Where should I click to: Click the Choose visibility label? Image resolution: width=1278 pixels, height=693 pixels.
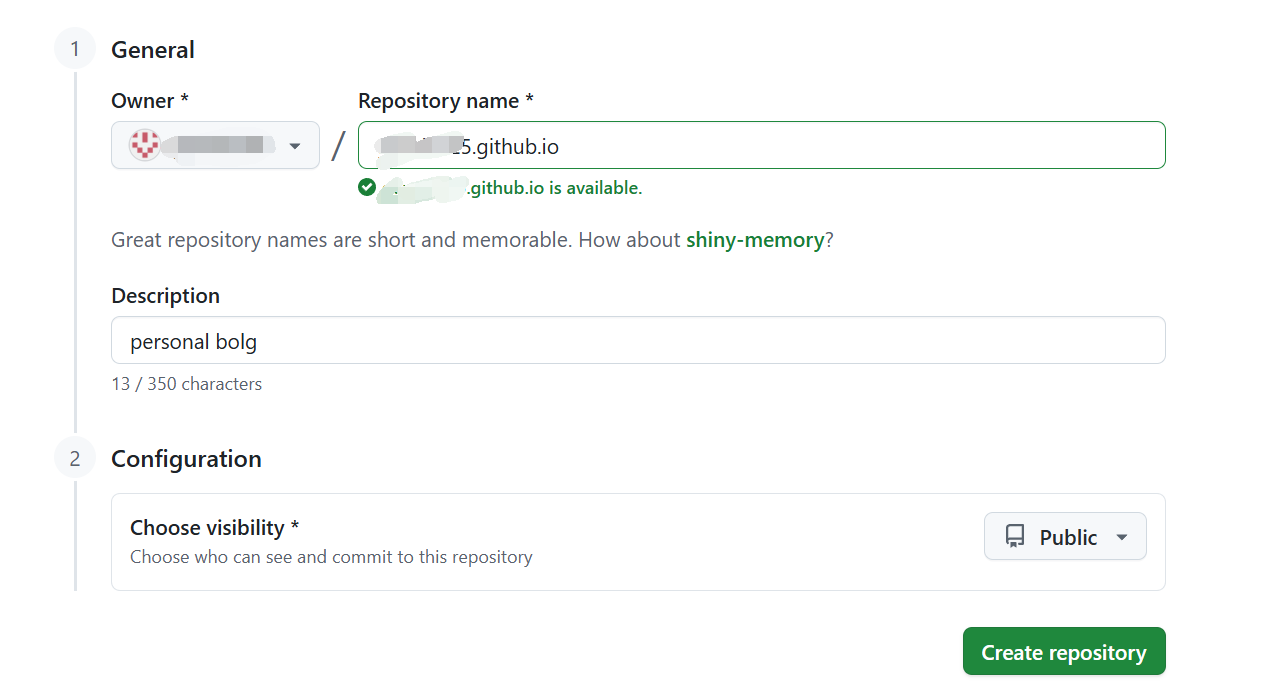[x=214, y=527]
